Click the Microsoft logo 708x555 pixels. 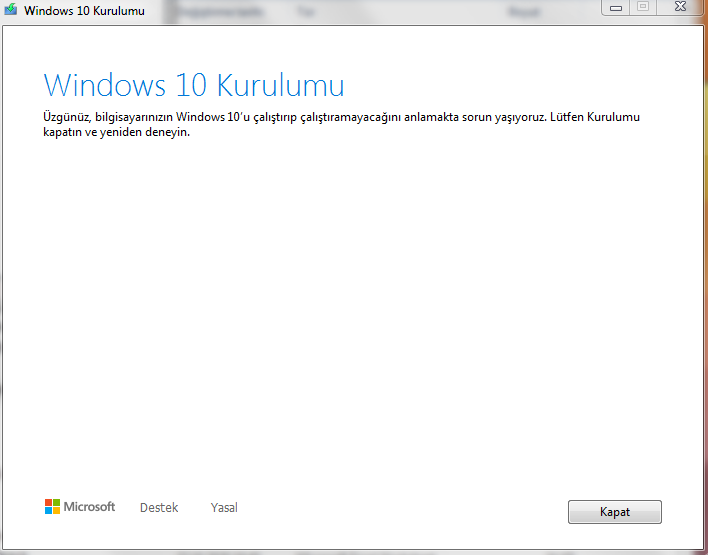pyautogui.click(x=80, y=507)
